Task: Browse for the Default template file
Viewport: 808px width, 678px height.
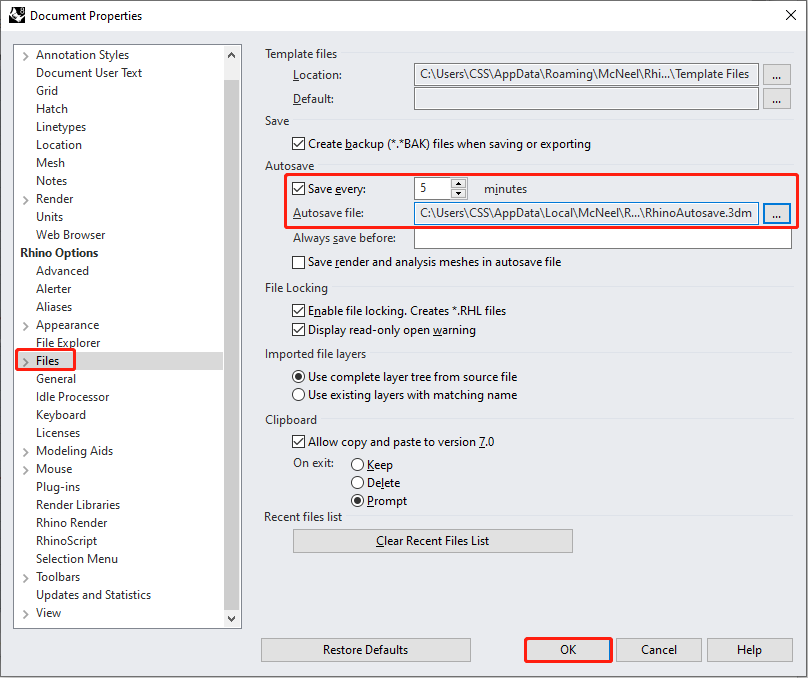Action: pyautogui.click(x=777, y=97)
